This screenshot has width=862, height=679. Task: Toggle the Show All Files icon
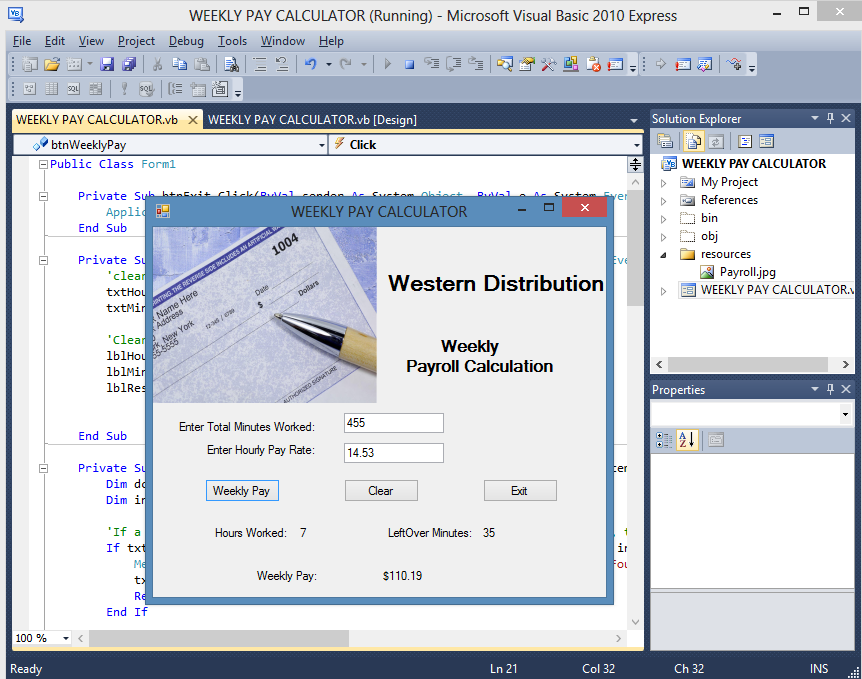pyautogui.click(x=692, y=142)
